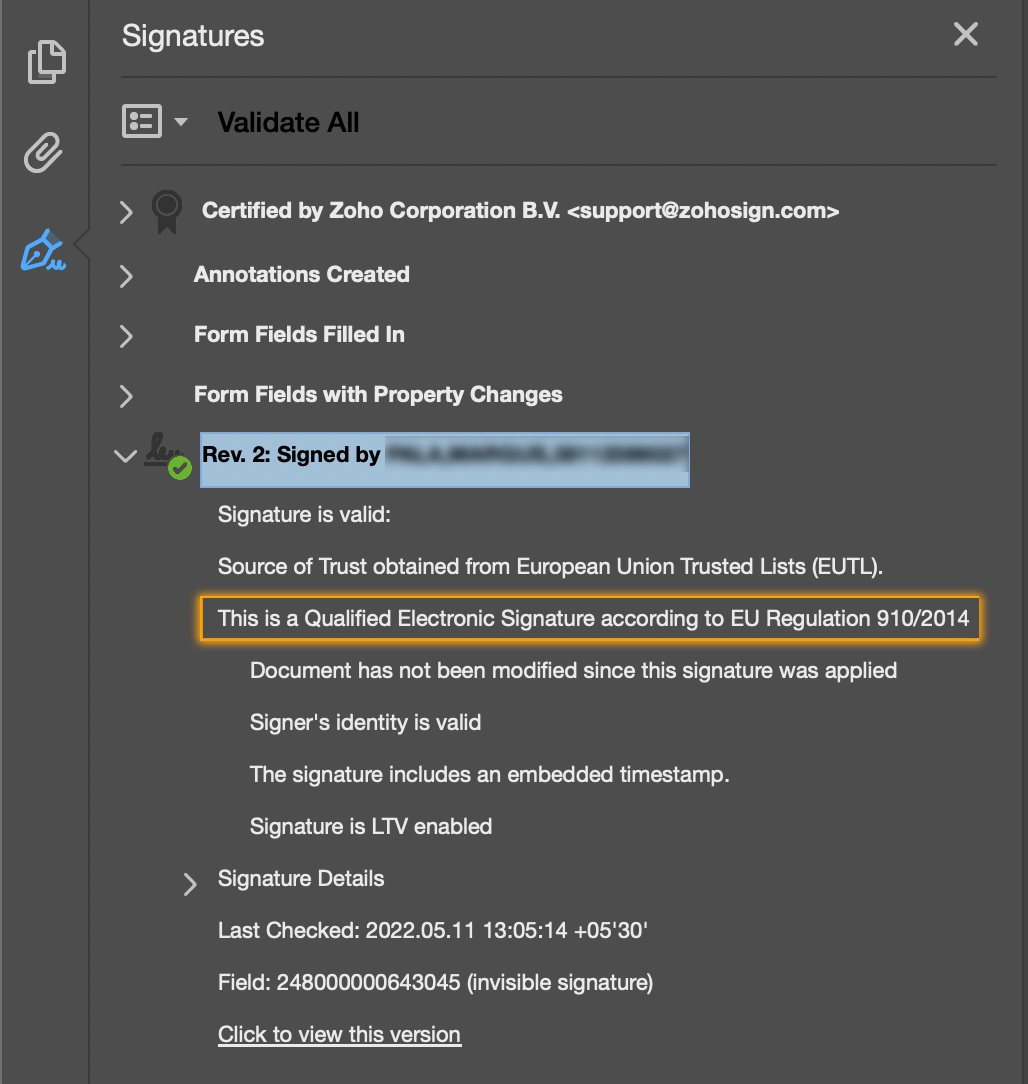Expand the Annotations Created section
The width and height of the screenshot is (1028, 1084).
(x=126, y=275)
